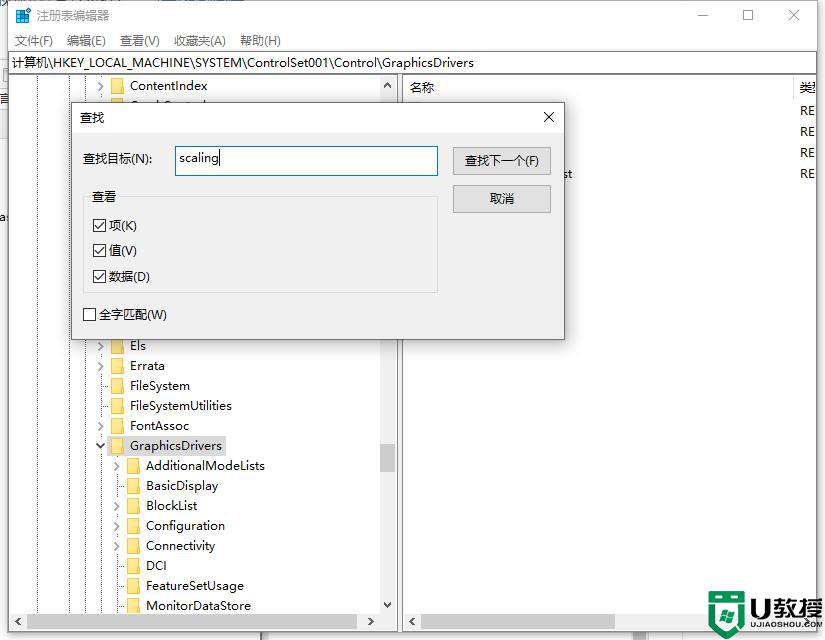
Task: Uncheck the 值(V) values checkbox
Action: pos(99,251)
